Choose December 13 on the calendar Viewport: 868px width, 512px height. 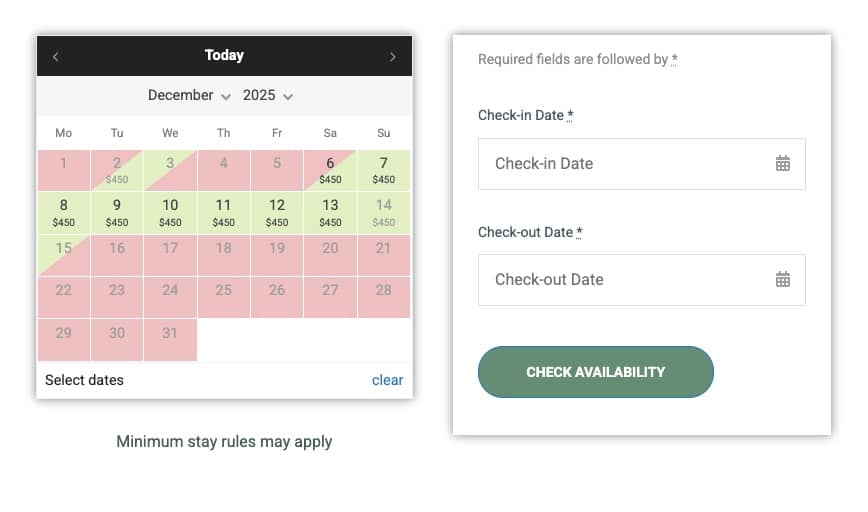click(x=330, y=212)
